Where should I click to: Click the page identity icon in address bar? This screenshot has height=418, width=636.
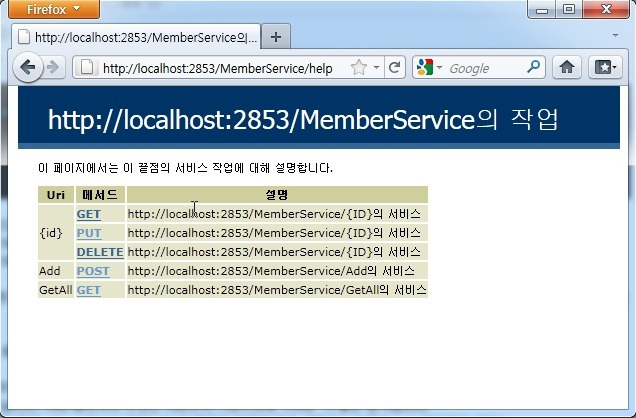87,67
